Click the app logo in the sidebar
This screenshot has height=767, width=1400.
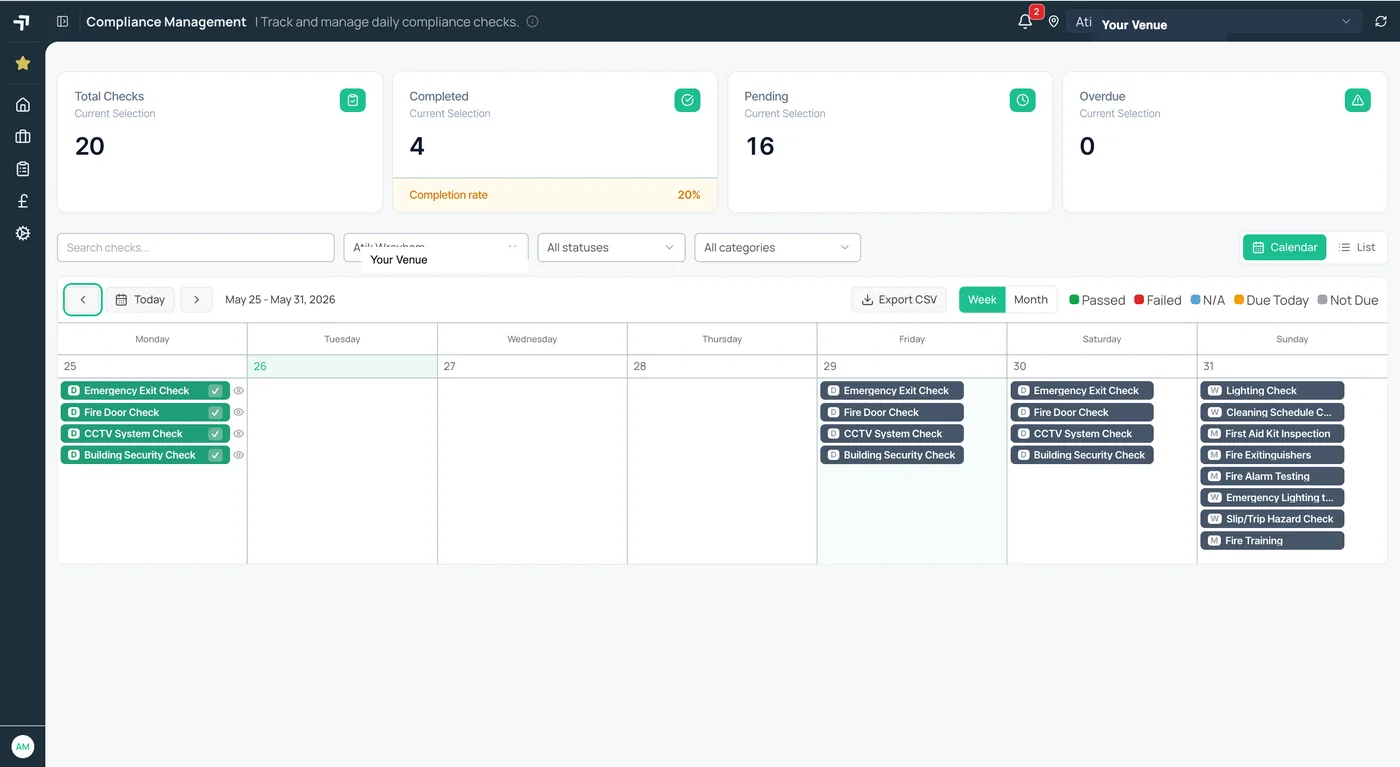click(x=22, y=22)
